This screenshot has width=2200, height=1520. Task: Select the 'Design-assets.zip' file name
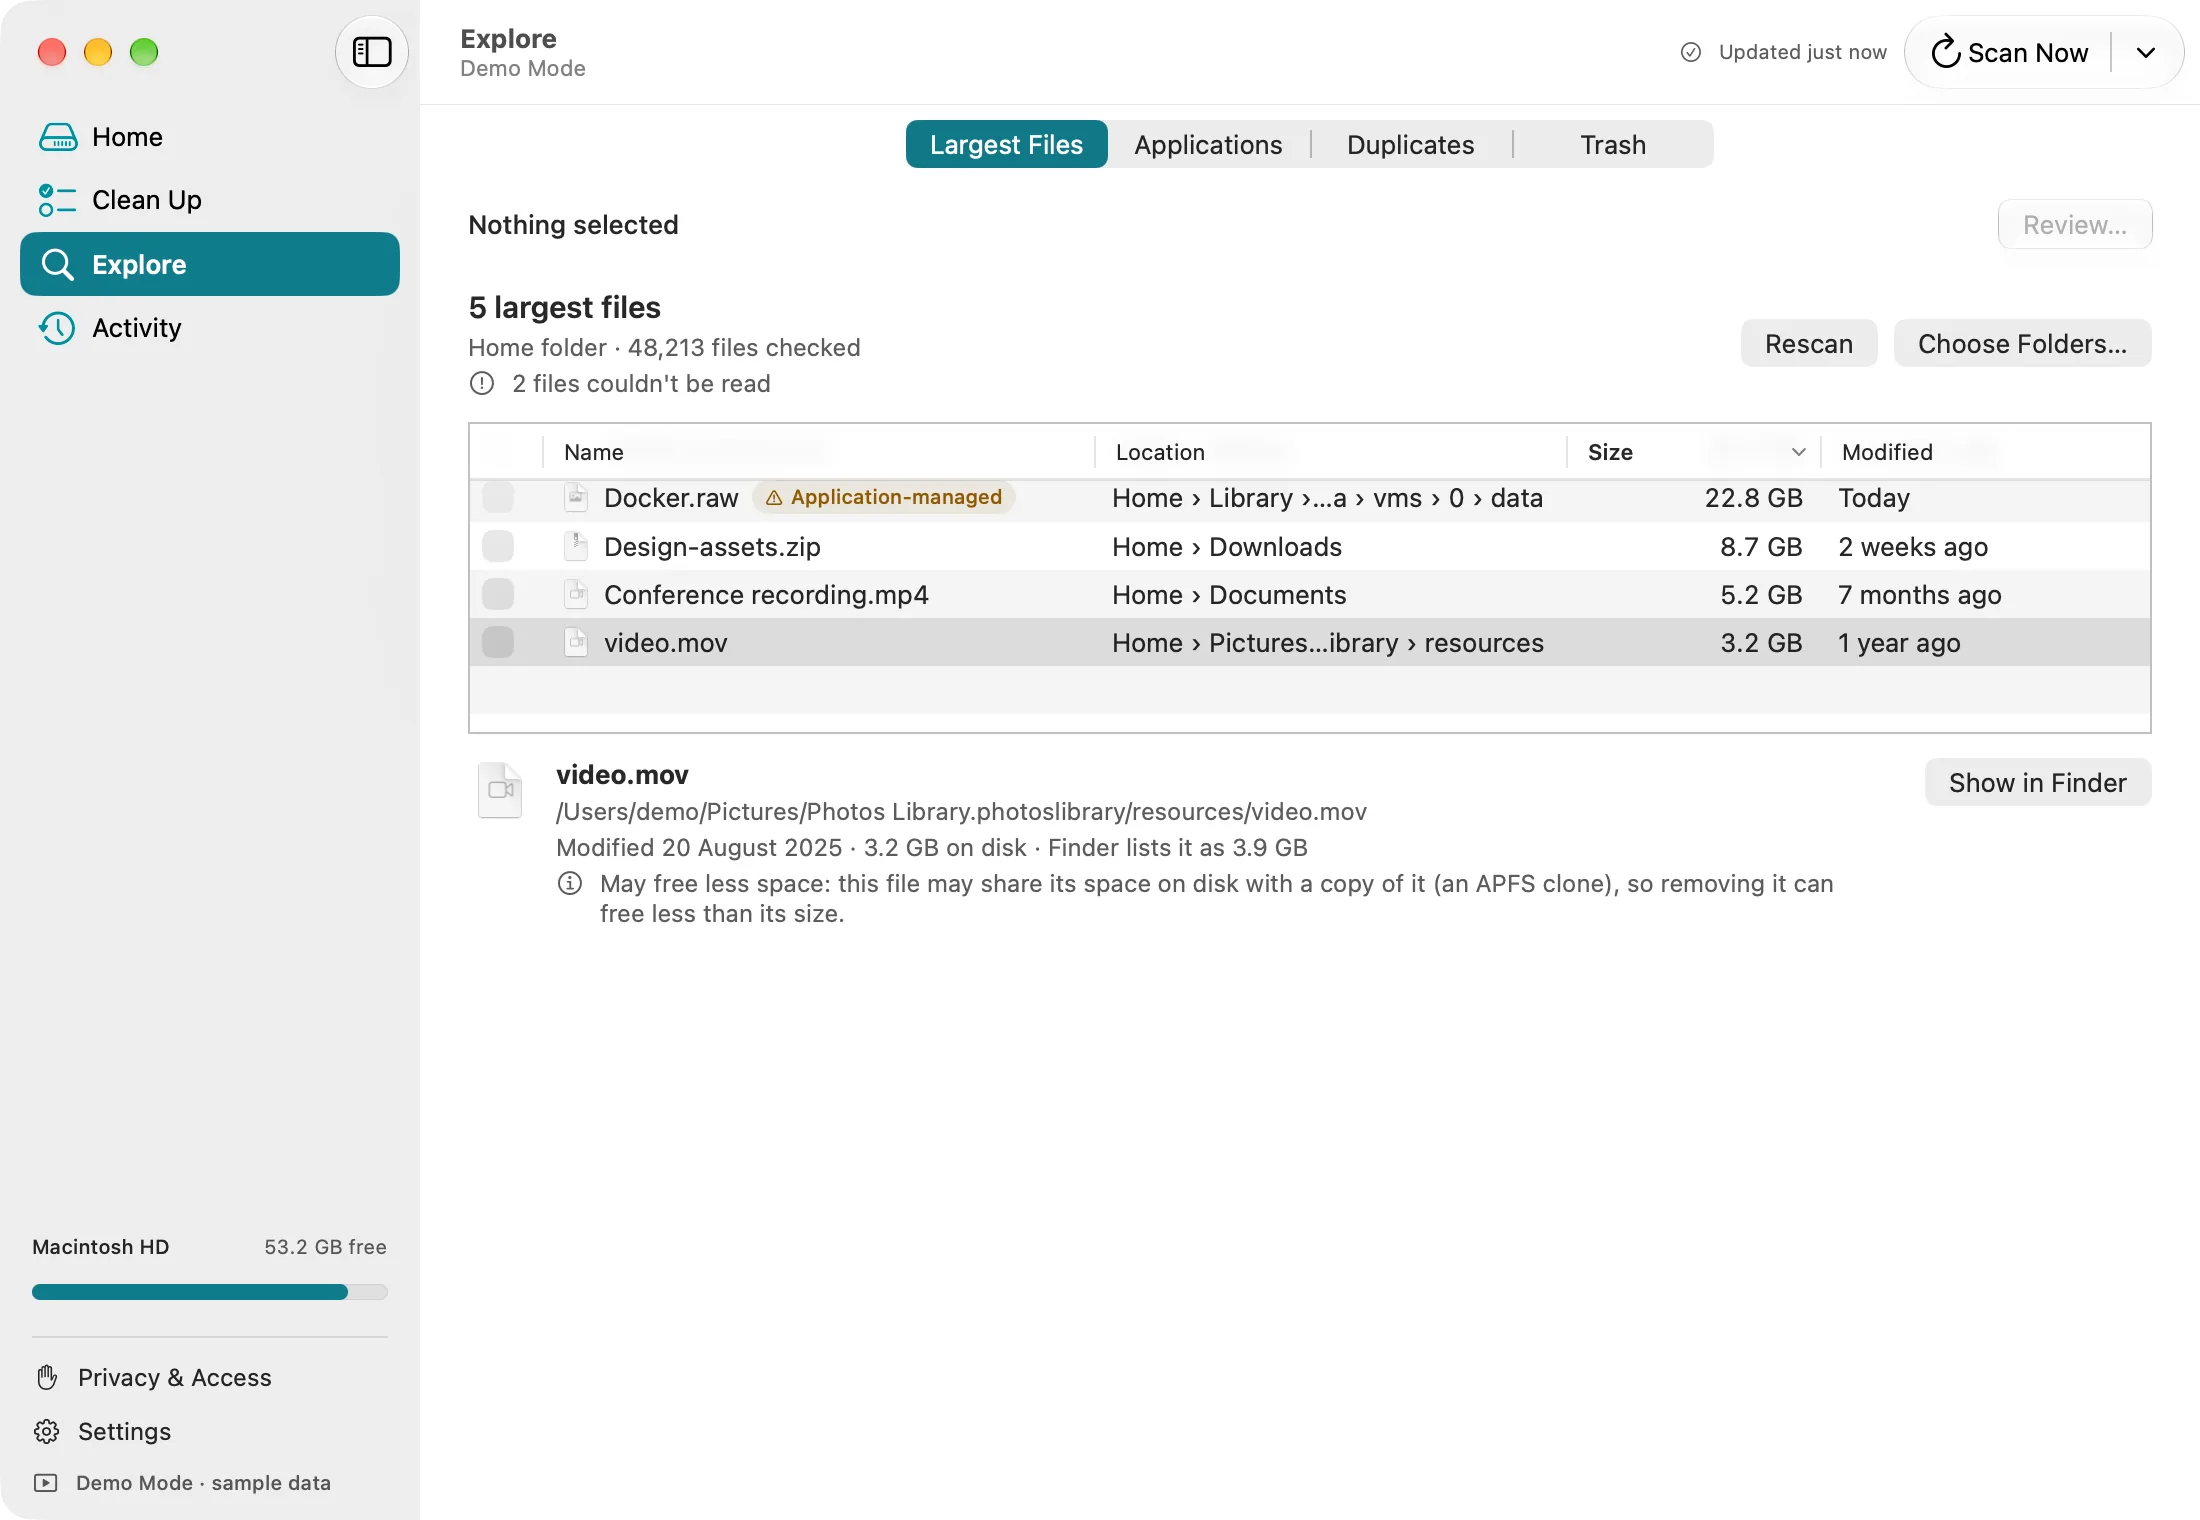(x=712, y=546)
